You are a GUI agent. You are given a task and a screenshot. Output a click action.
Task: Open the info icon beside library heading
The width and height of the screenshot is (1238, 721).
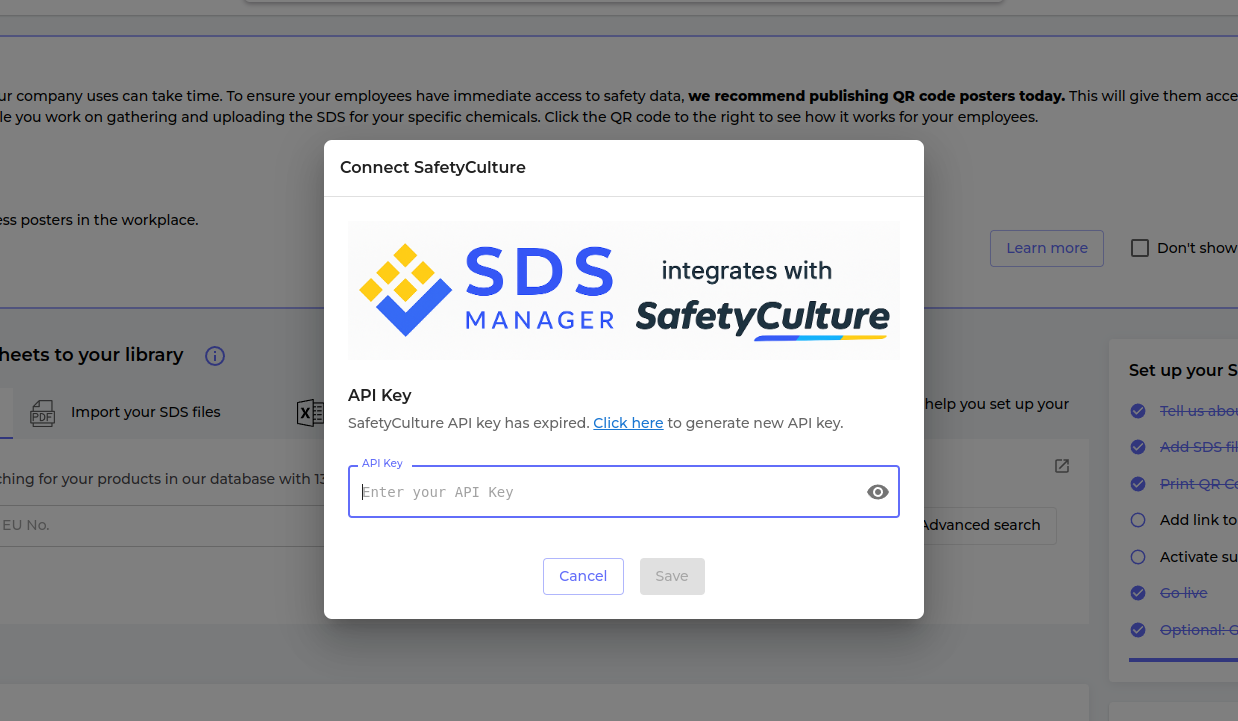[215, 356]
